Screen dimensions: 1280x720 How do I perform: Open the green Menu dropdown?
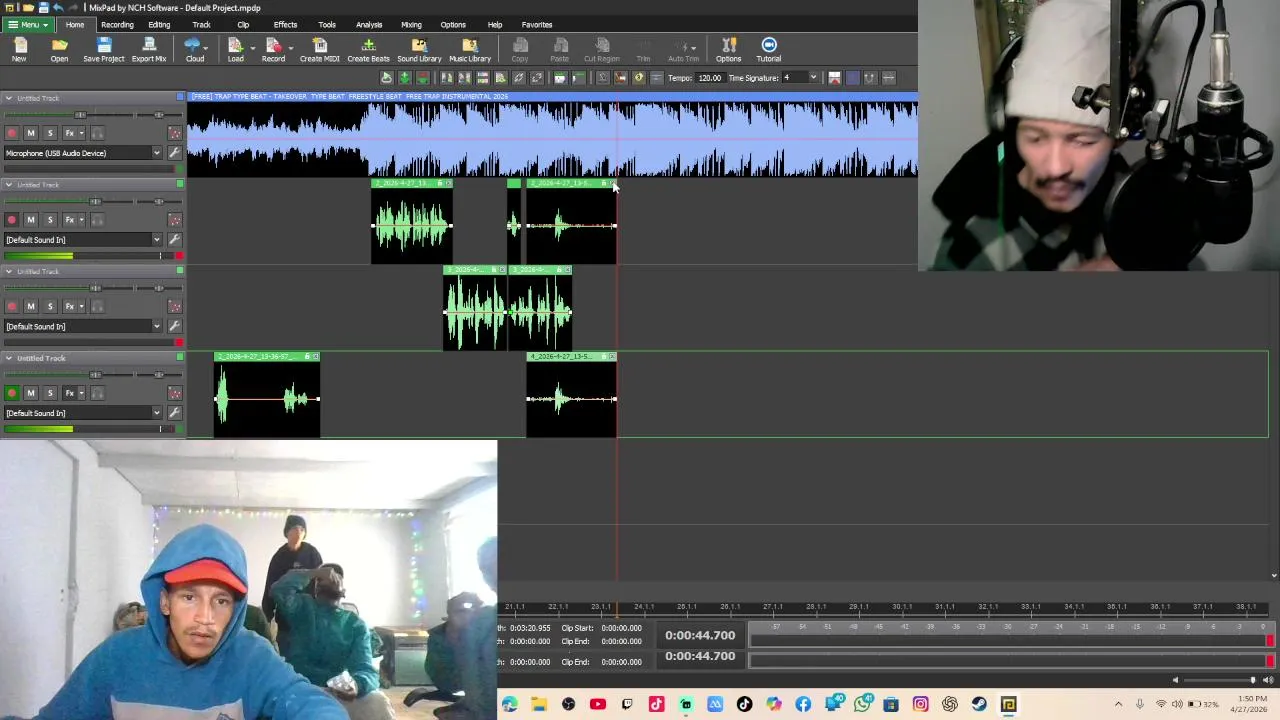(28, 25)
